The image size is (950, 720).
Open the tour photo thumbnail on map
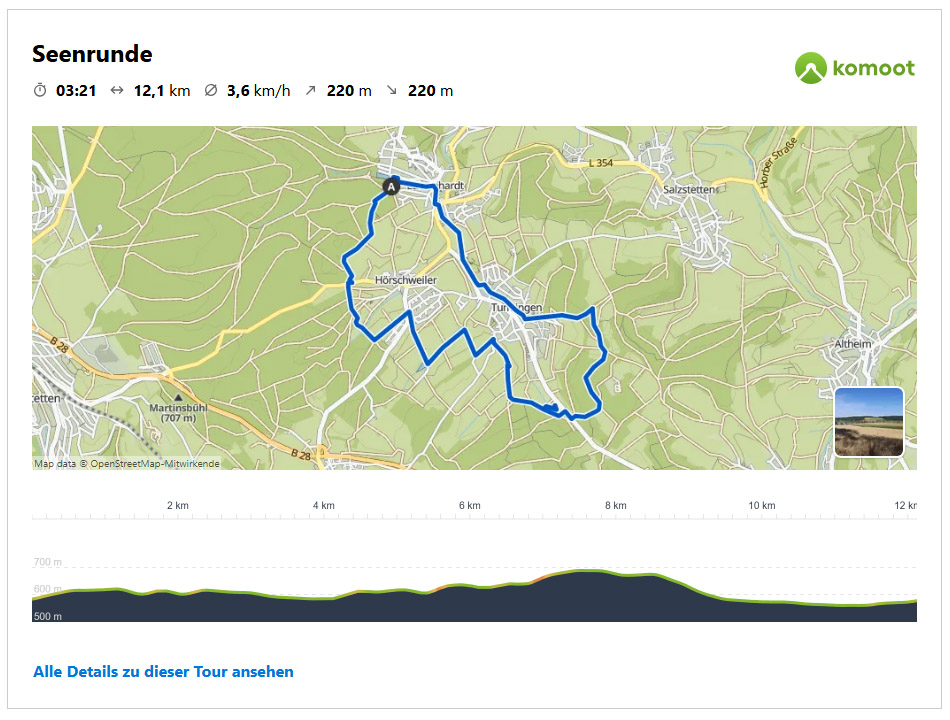pos(868,422)
